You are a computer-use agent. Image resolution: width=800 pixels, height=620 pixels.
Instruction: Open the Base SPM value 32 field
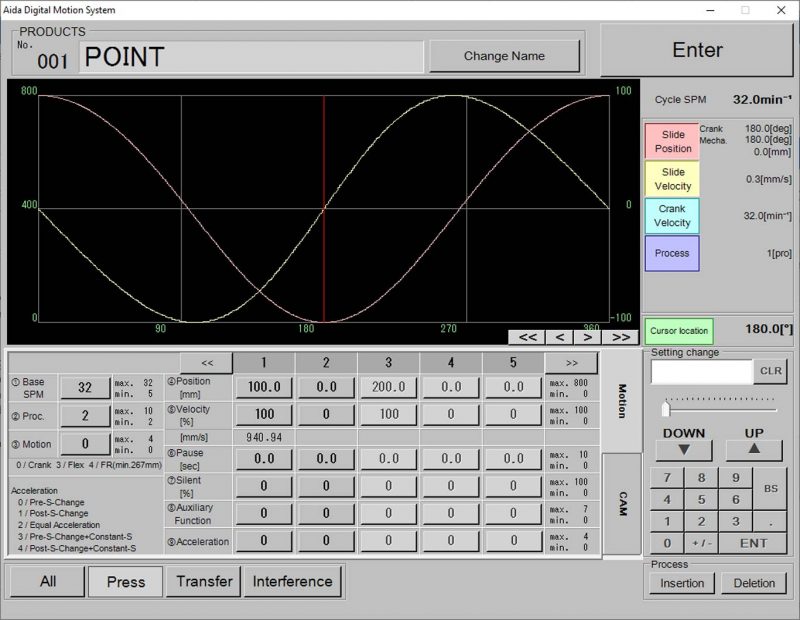point(85,388)
